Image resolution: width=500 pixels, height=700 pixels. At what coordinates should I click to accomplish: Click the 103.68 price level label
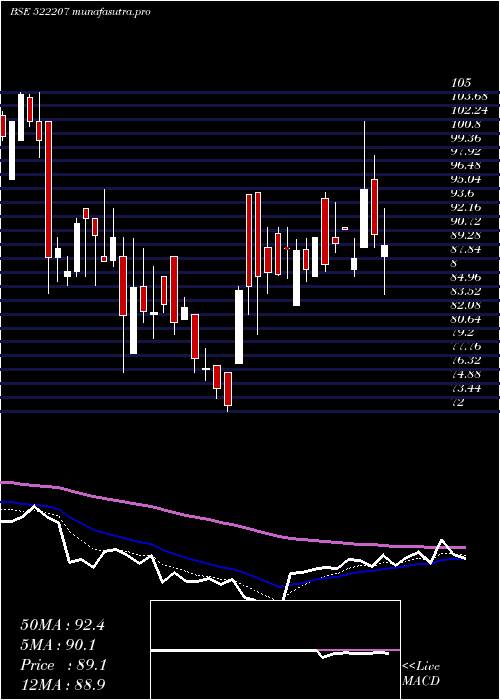coord(469,96)
